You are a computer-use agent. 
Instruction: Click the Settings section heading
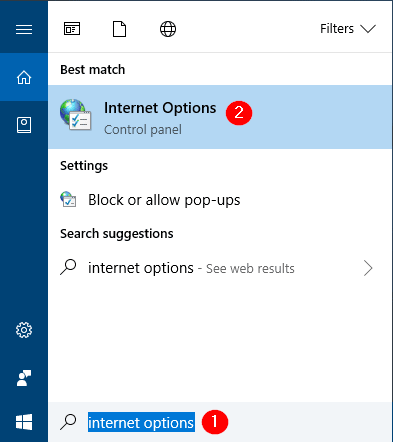click(84, 166)
